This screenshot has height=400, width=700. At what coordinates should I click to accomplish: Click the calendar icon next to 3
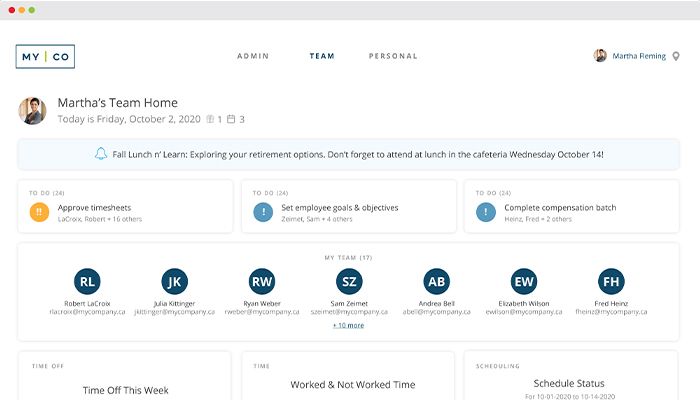(x=231, y=119)
